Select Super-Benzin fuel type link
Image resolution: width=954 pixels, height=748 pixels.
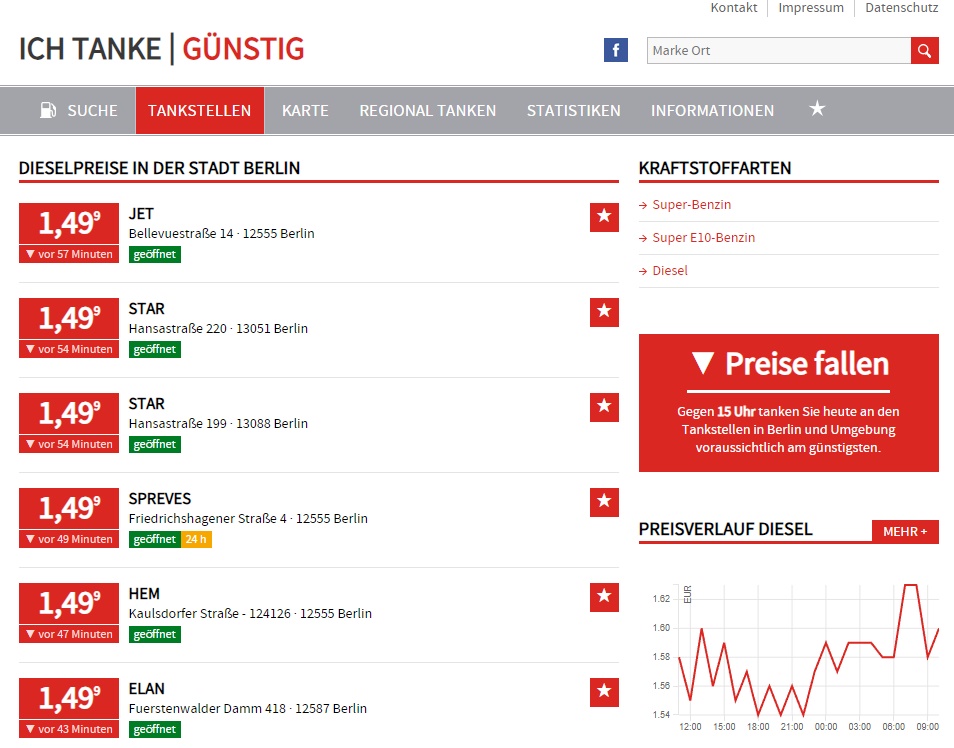(x=692, y=204)
